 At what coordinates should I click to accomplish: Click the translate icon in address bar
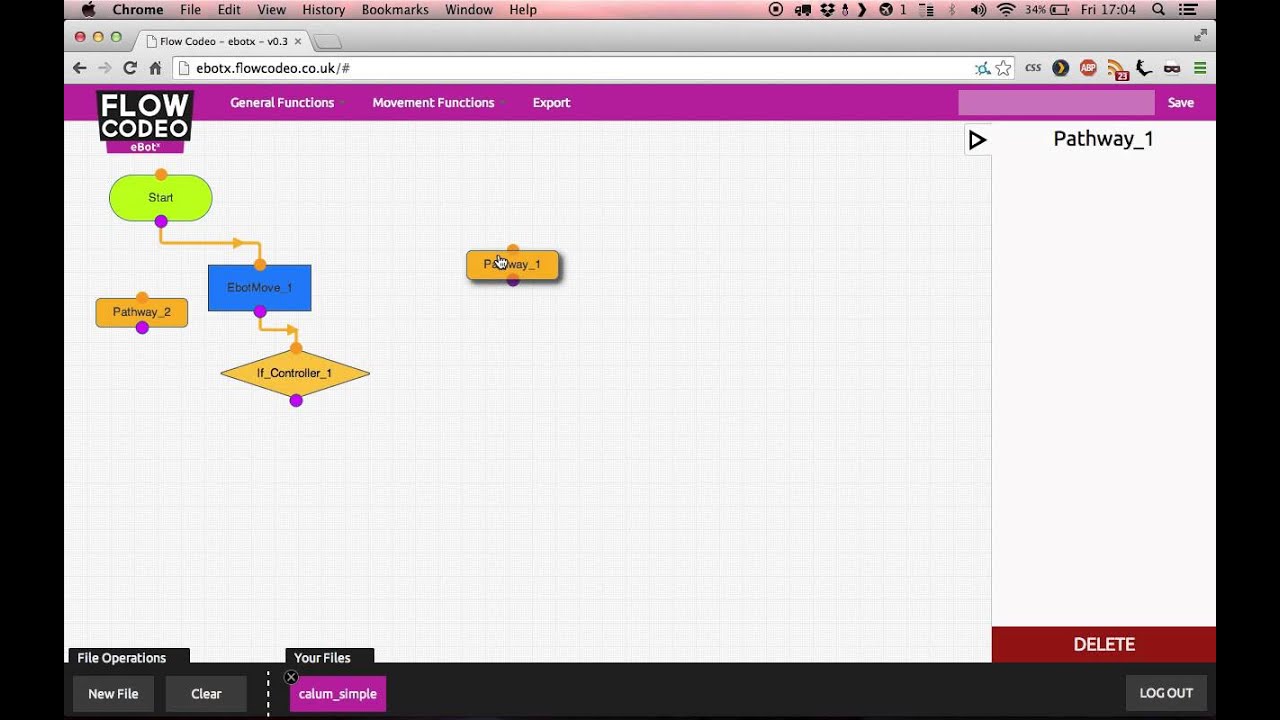[983, 68]
